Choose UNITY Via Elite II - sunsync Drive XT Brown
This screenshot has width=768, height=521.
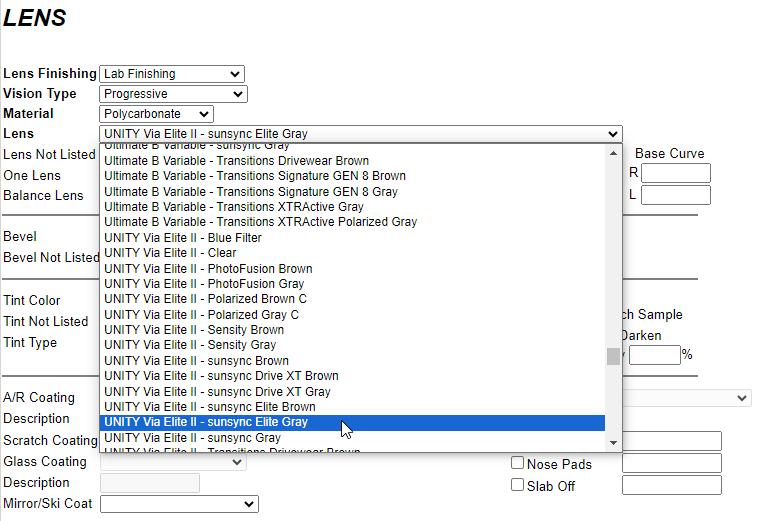pyautogui.click(x=221, y=376)
